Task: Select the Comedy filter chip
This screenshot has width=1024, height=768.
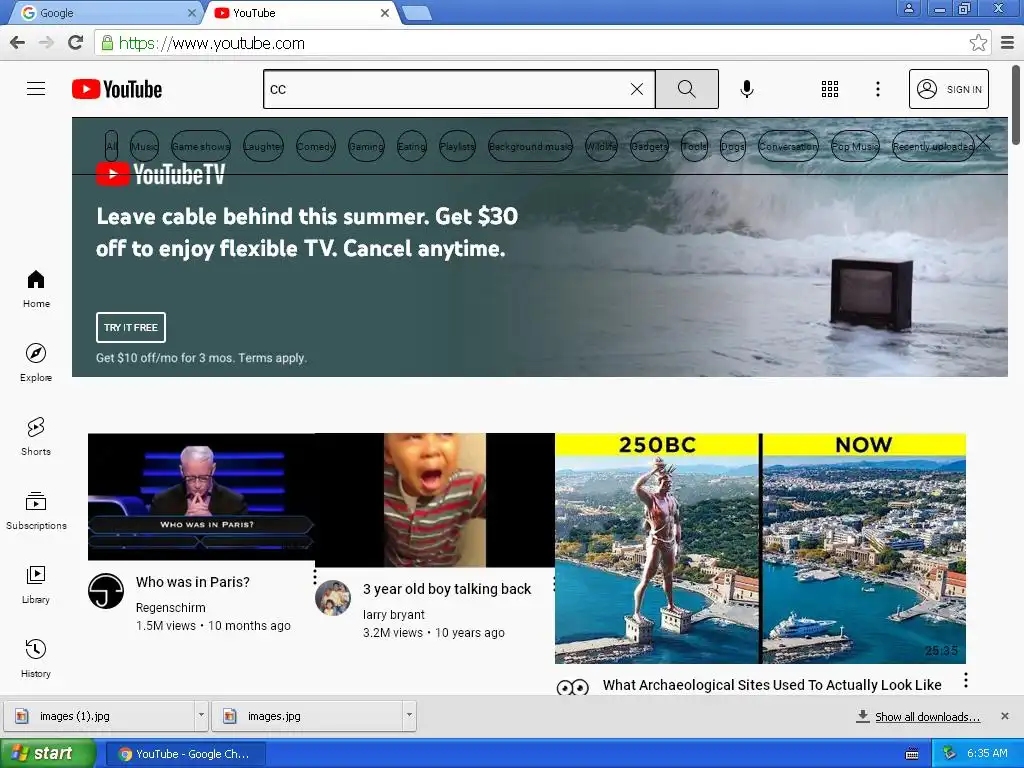Action: pos(315,146)
